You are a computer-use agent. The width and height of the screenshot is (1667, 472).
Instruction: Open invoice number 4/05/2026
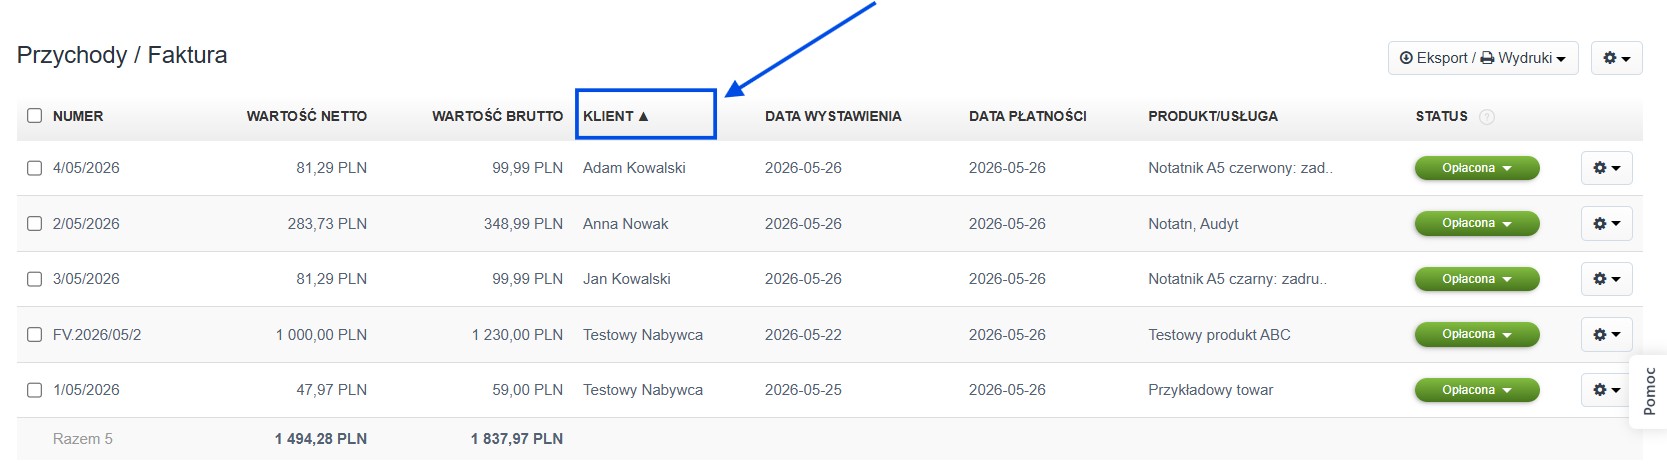86,168
